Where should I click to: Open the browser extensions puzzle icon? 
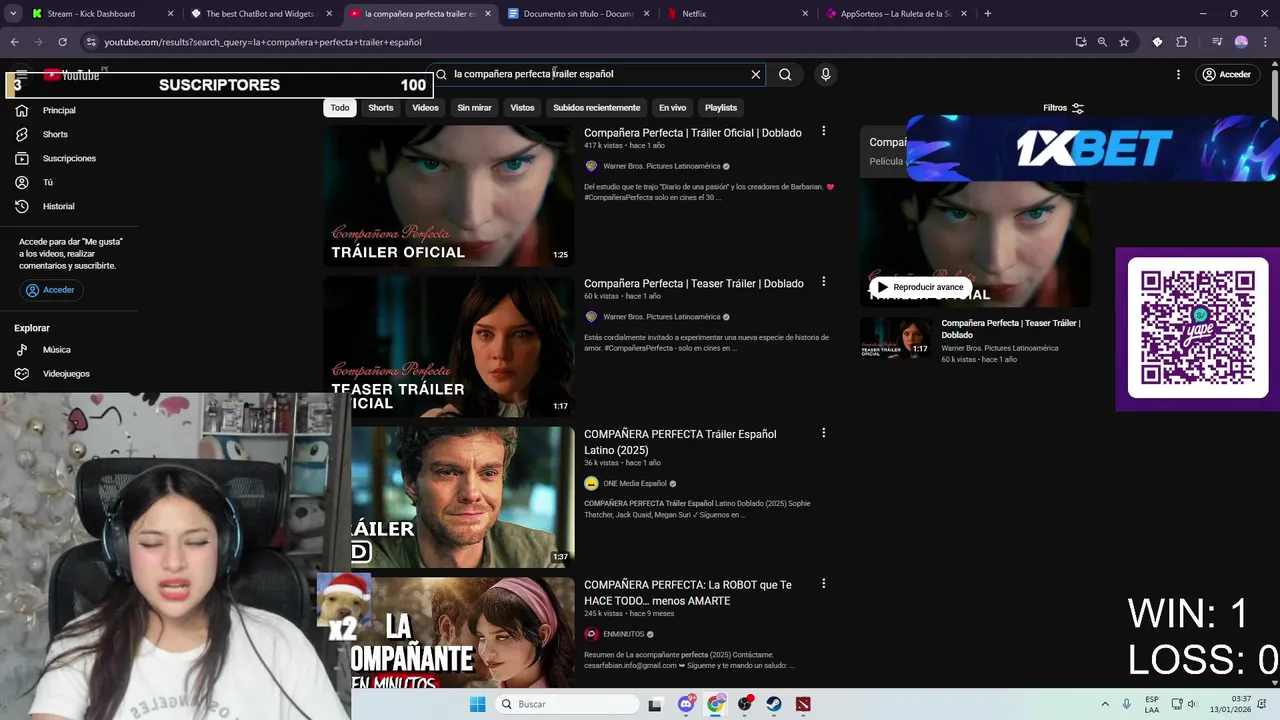1181,42
